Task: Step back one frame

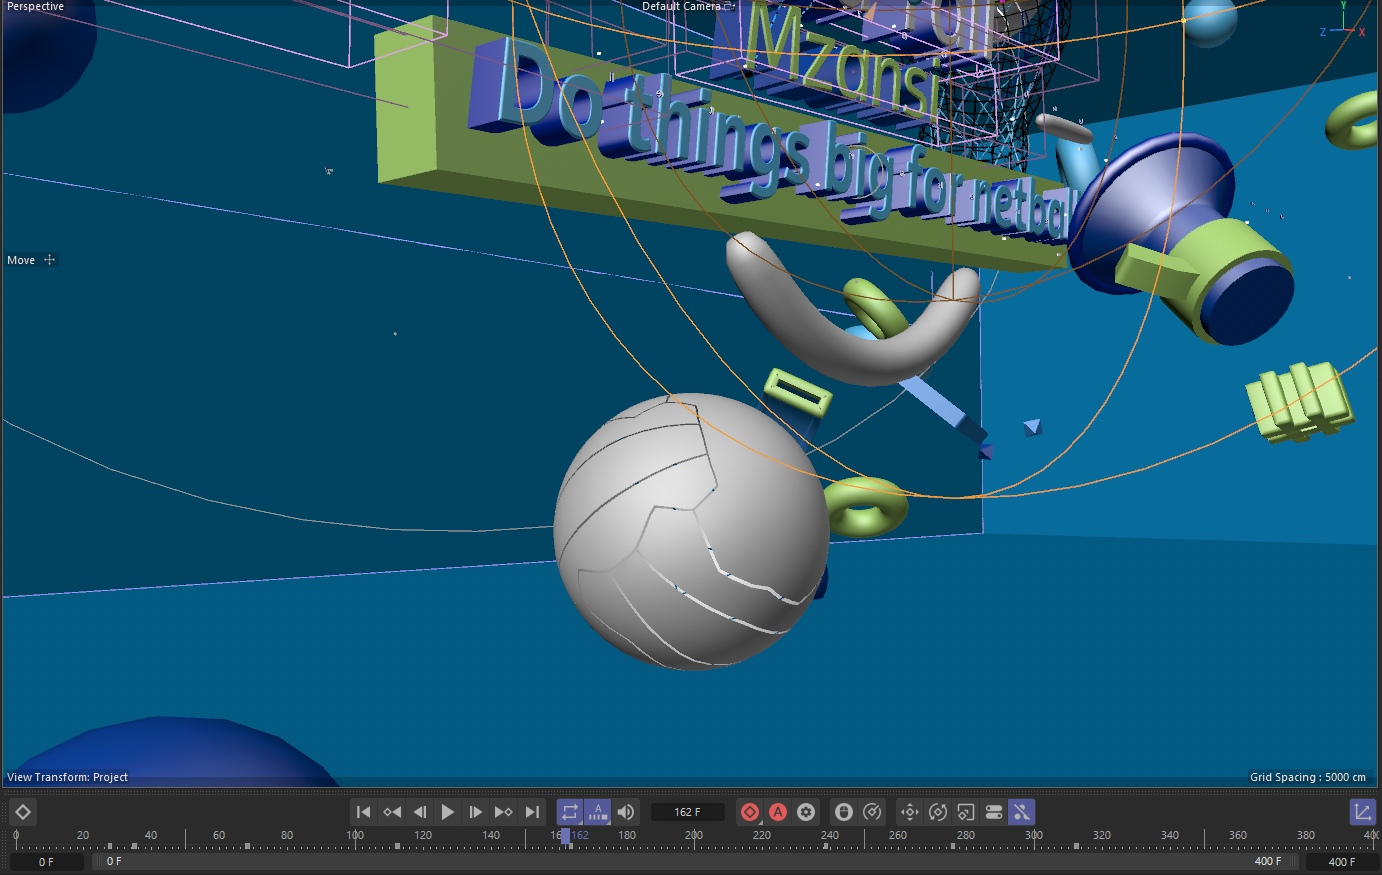Action: tap(420, 812)
